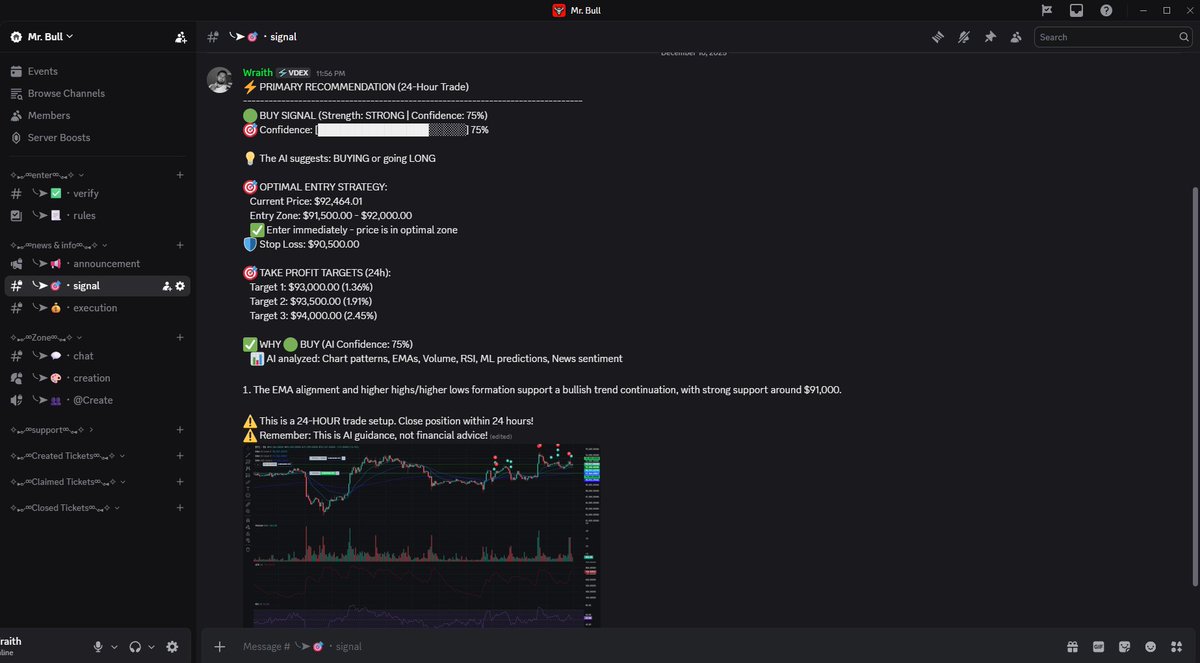Image resolution: width=1200 pixels, height=663 pixels.
Task: Add channel to news & info category
Action: coord(180,245)
